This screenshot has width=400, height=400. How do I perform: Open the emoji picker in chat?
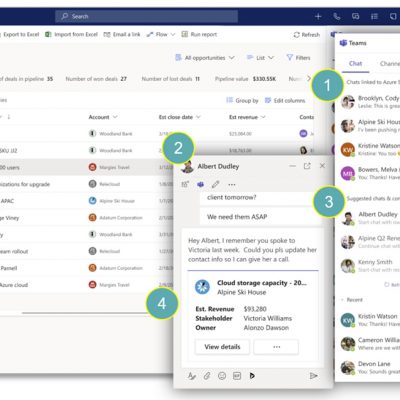[x=222, y=376]
